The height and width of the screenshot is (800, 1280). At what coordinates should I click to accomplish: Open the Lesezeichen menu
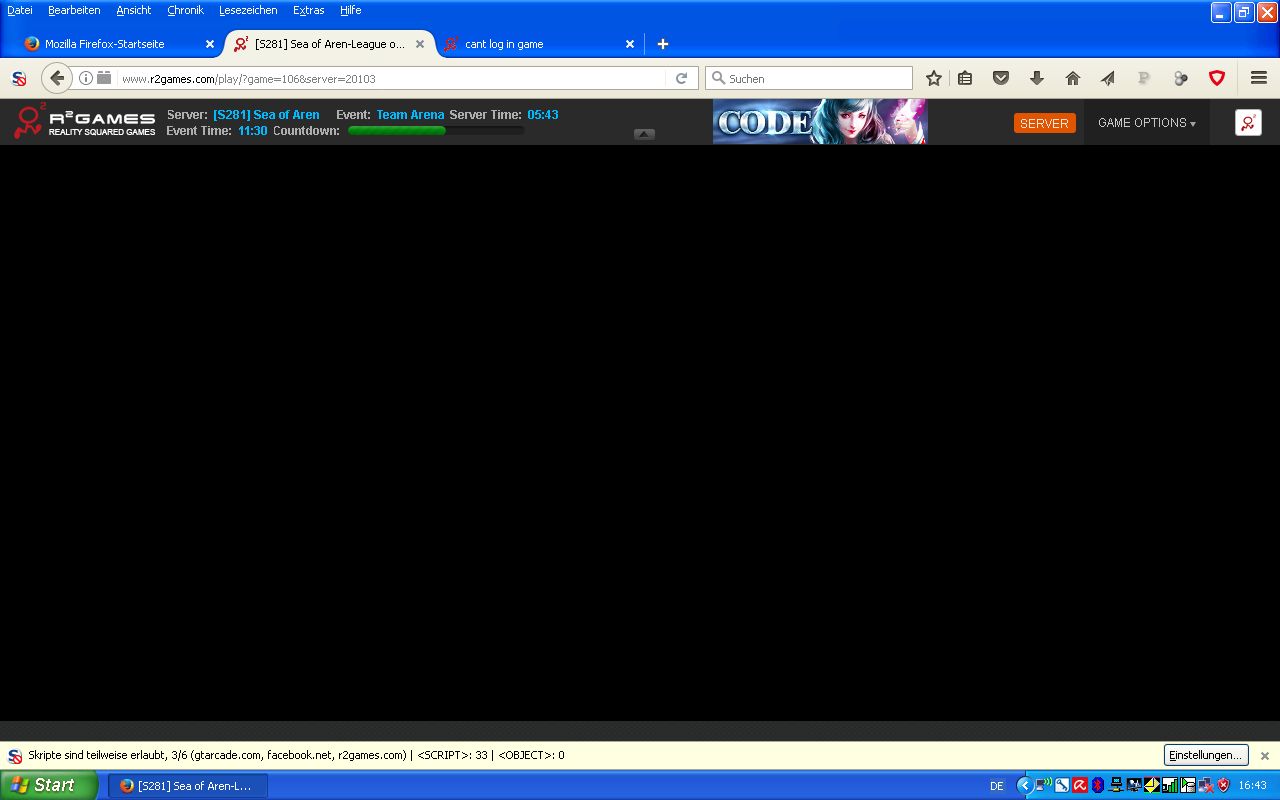pyautogui.click(x=248, y=10)
